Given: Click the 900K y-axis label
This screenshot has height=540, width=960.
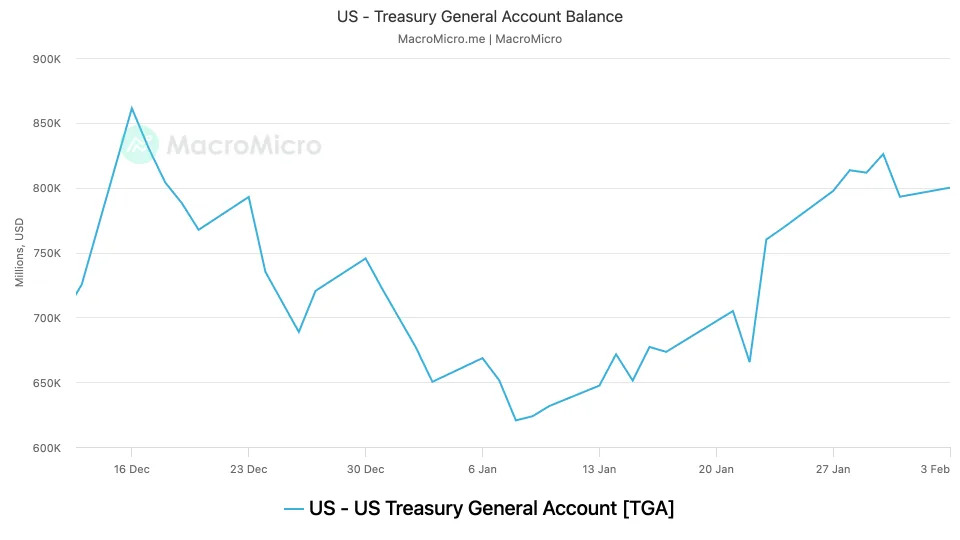Looking at the screenshot, I should coord(47,59).
